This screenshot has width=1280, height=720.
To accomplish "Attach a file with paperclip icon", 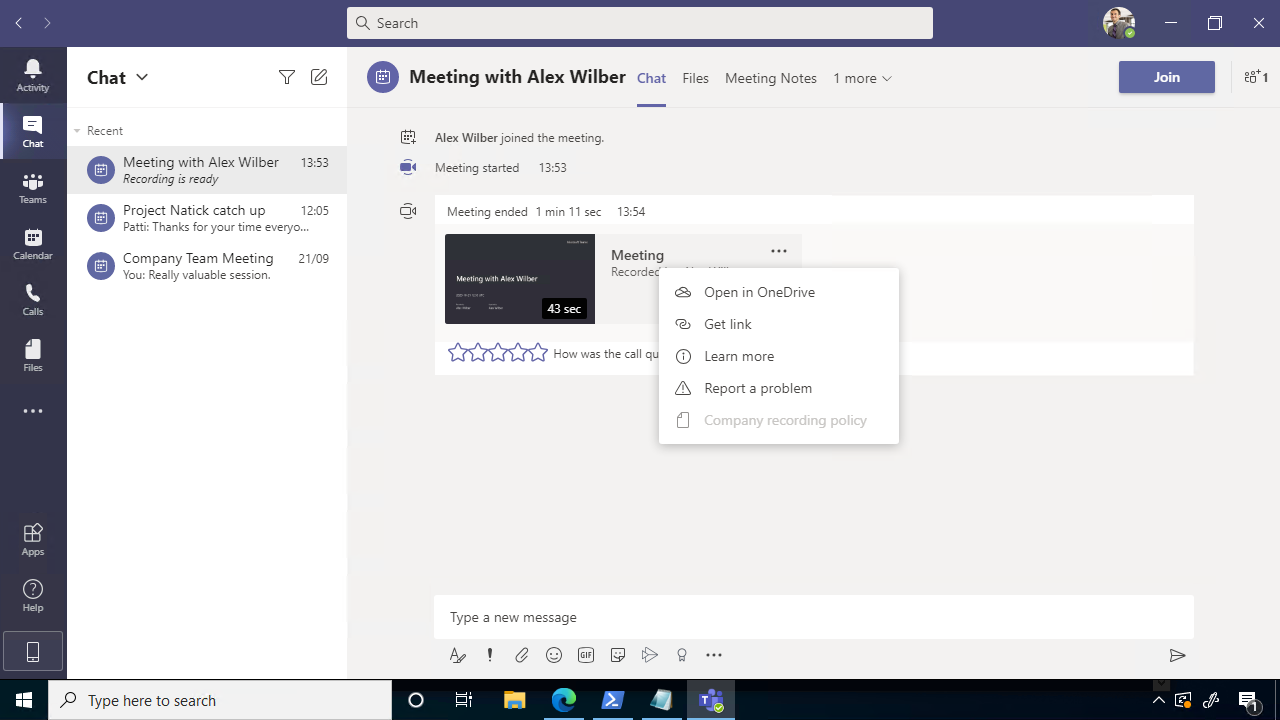I will coord(522,655).
